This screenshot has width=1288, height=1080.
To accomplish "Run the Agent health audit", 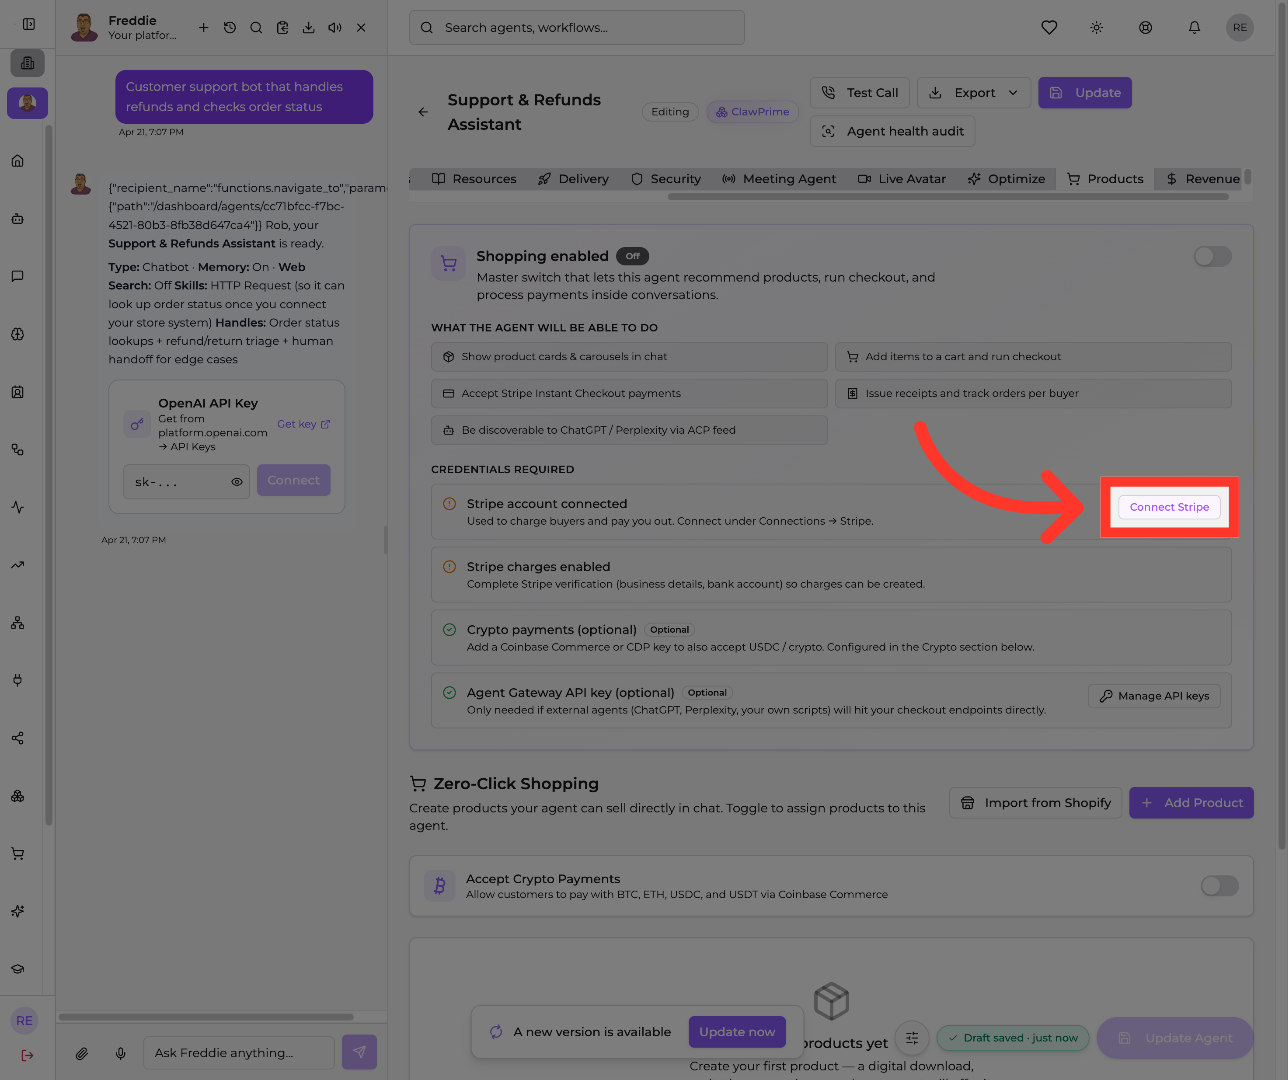I will 893,131.
